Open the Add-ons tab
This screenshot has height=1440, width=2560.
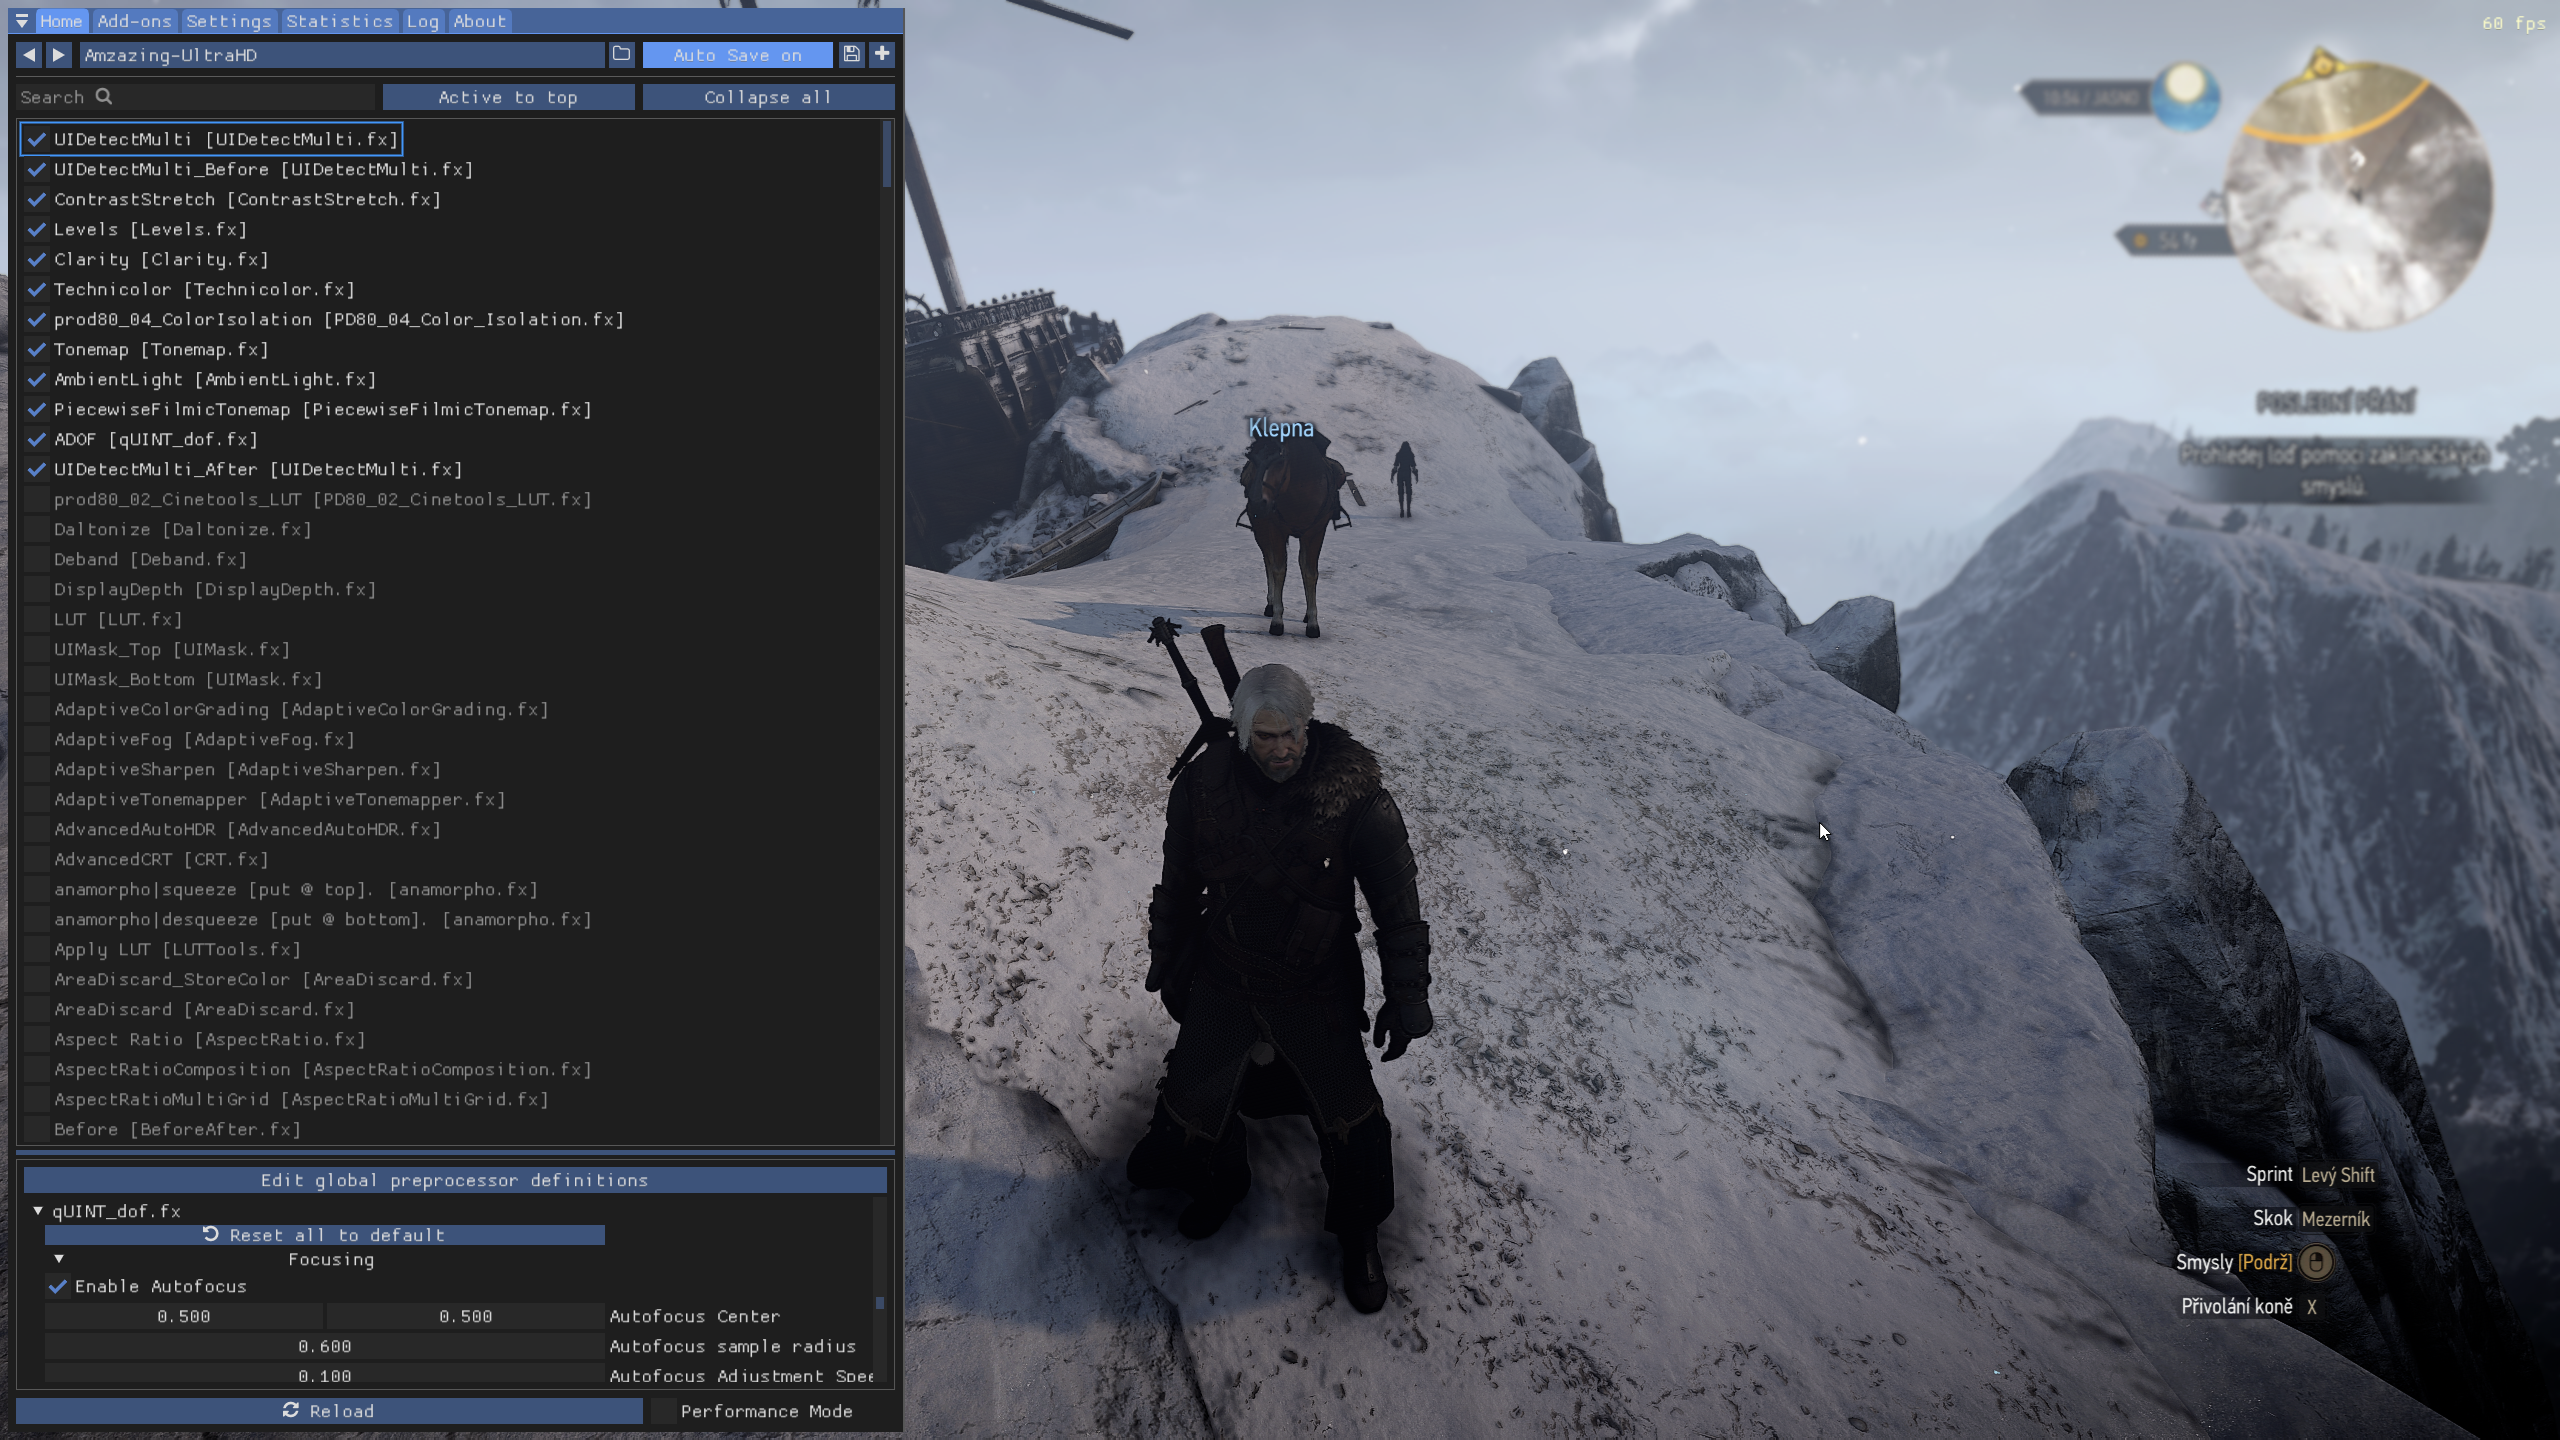tap(134, 21)
